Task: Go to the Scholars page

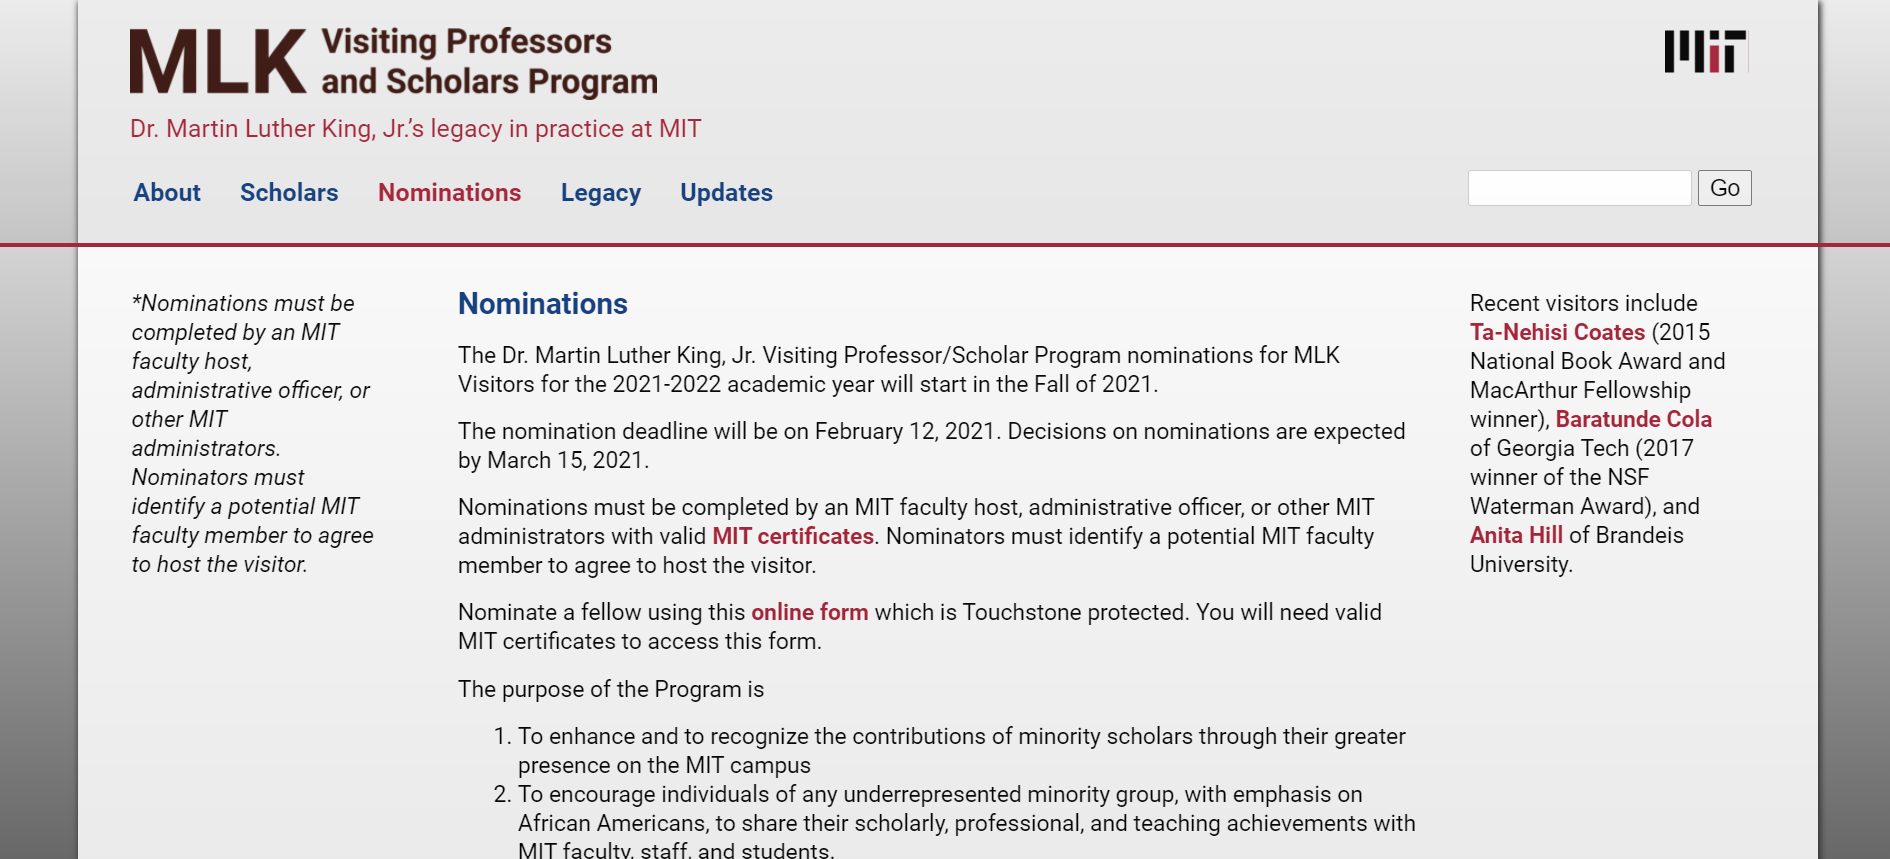Action: click(x=289, y=192)
